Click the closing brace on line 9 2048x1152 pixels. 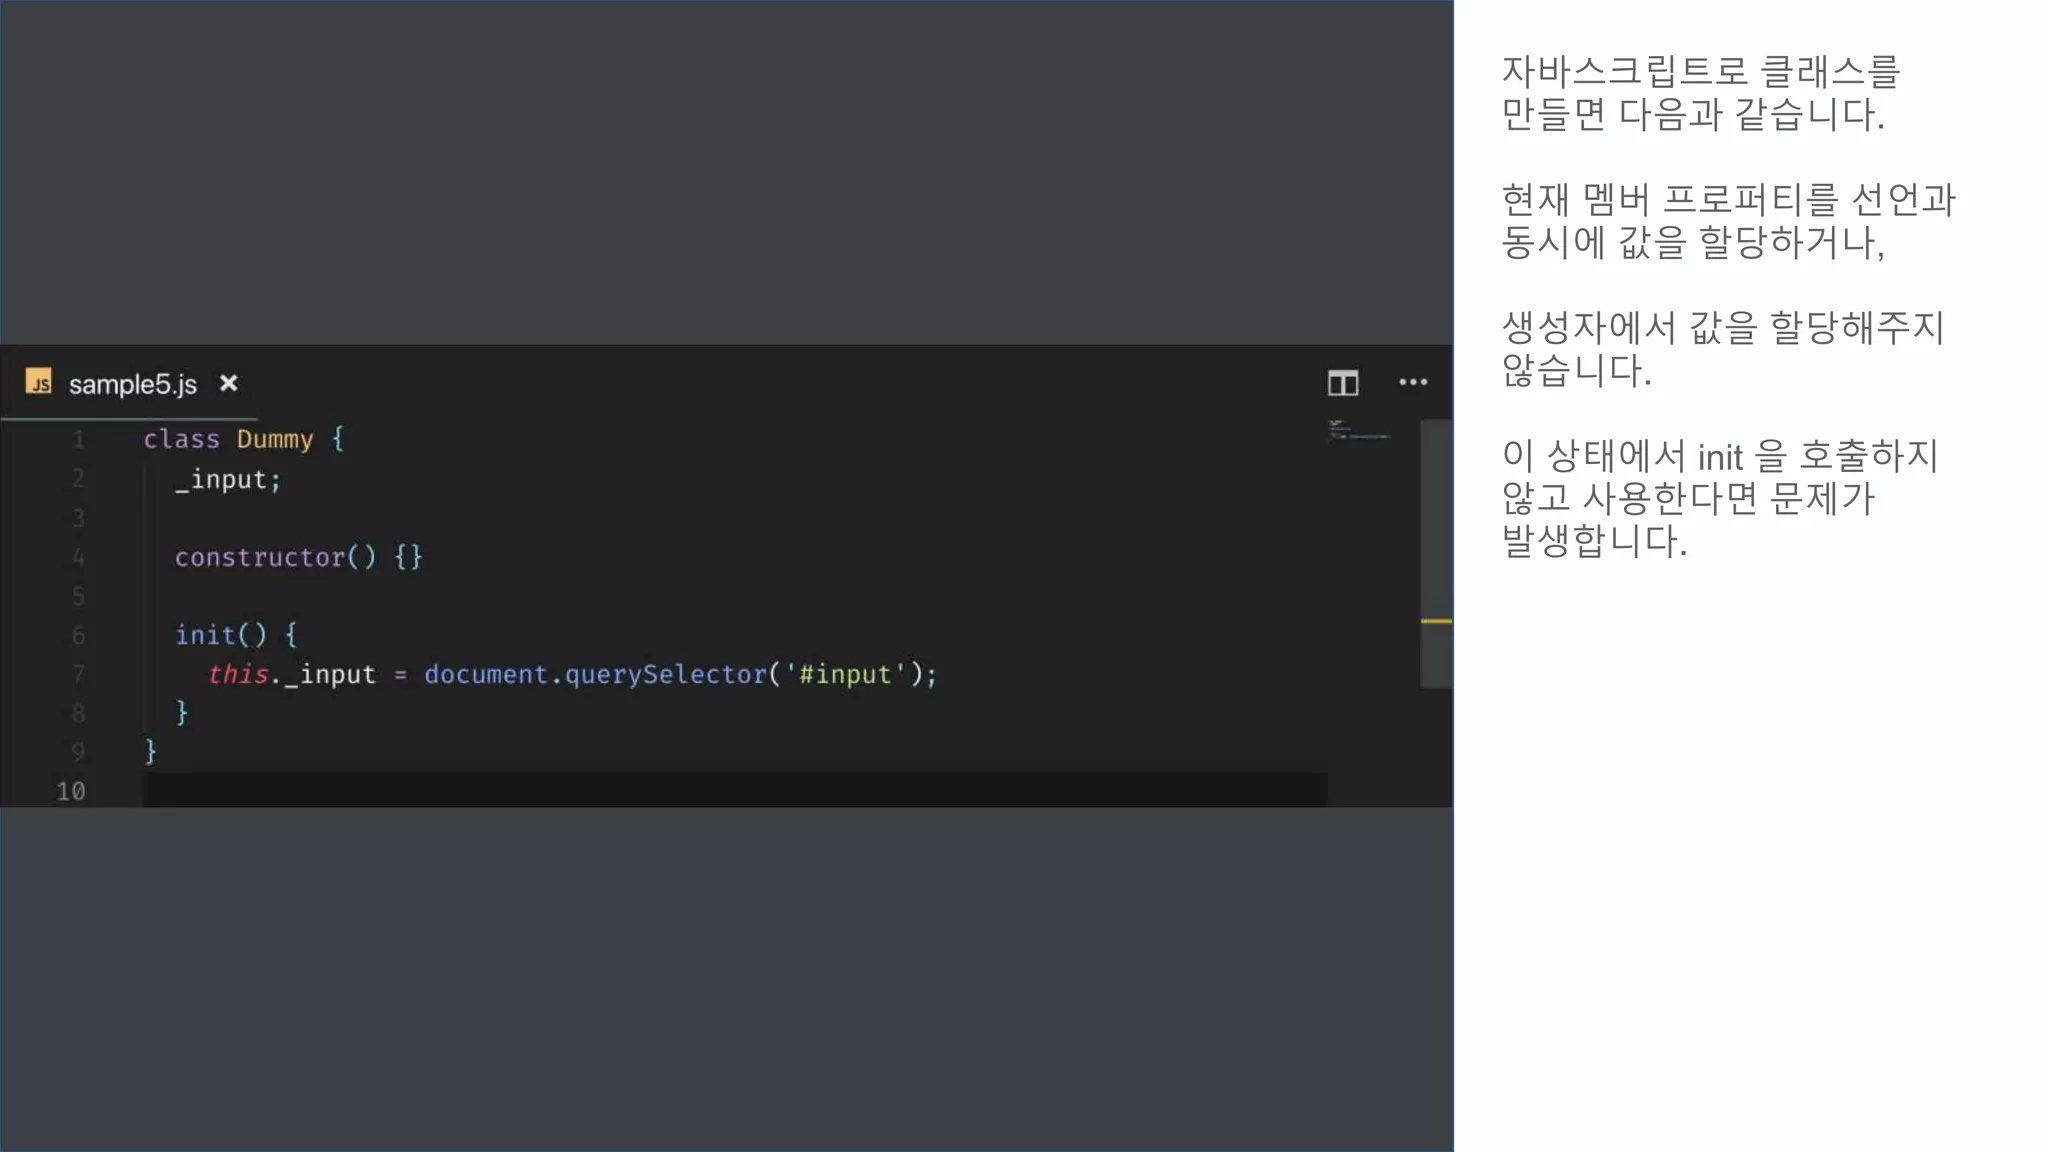[x=150, y=751]
